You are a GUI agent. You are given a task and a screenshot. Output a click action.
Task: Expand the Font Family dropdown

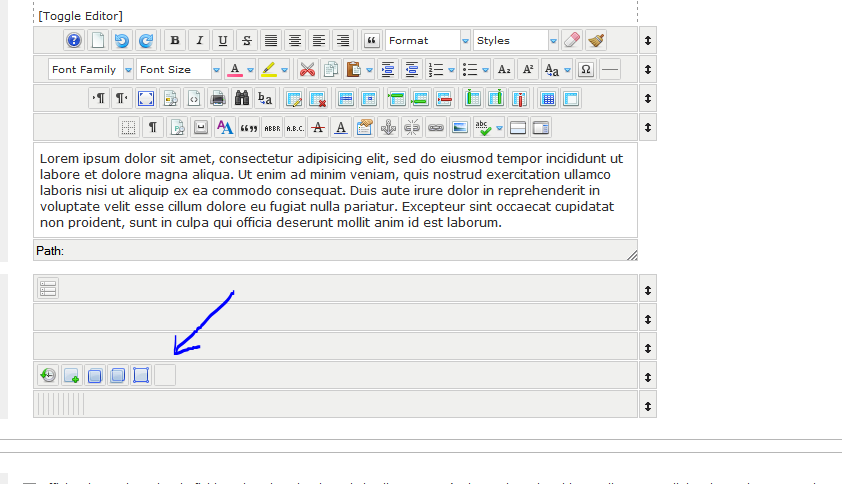point(90,70)
